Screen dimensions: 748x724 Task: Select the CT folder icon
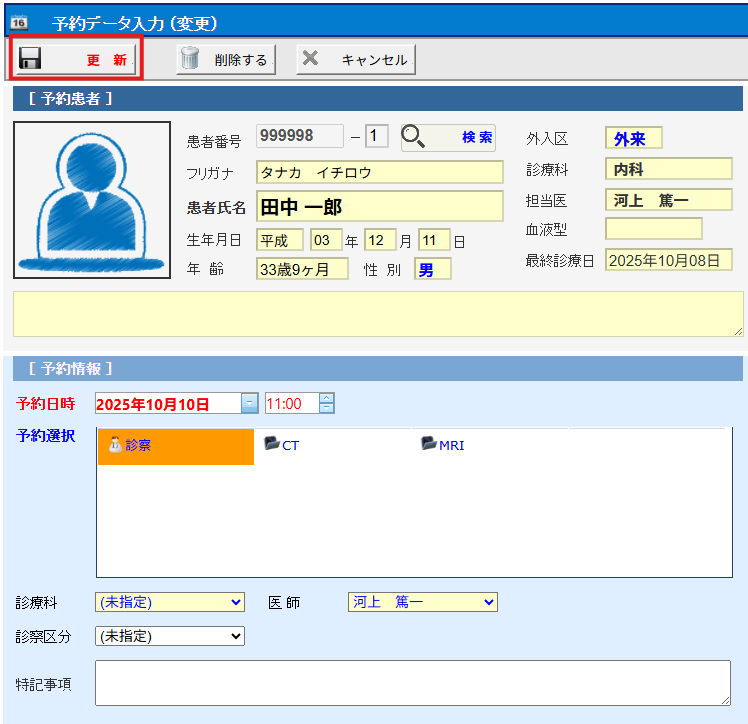click(271, 444)
